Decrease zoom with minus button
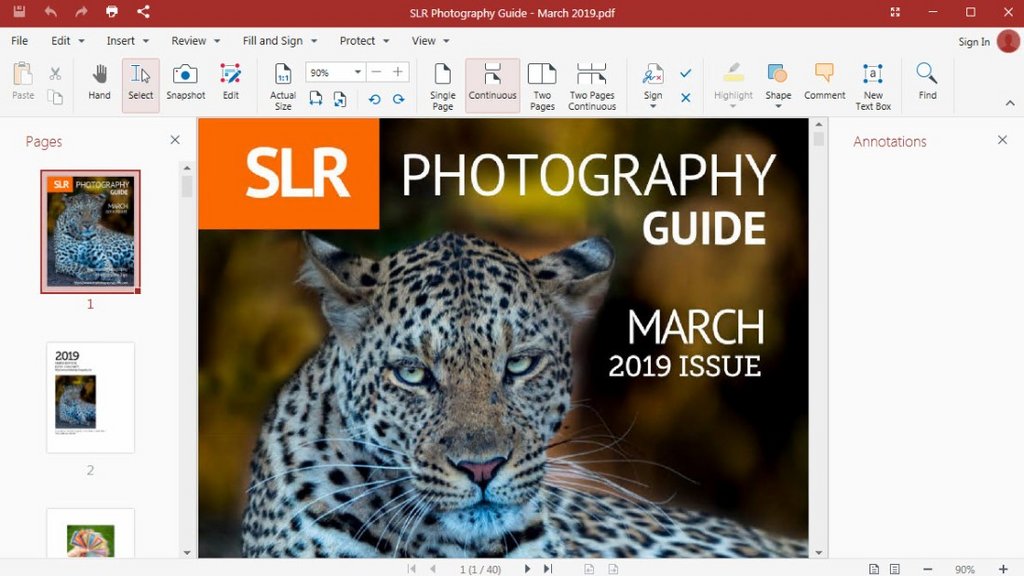The height and width of the screenshot is (576, 1024). tap(376, 72)
